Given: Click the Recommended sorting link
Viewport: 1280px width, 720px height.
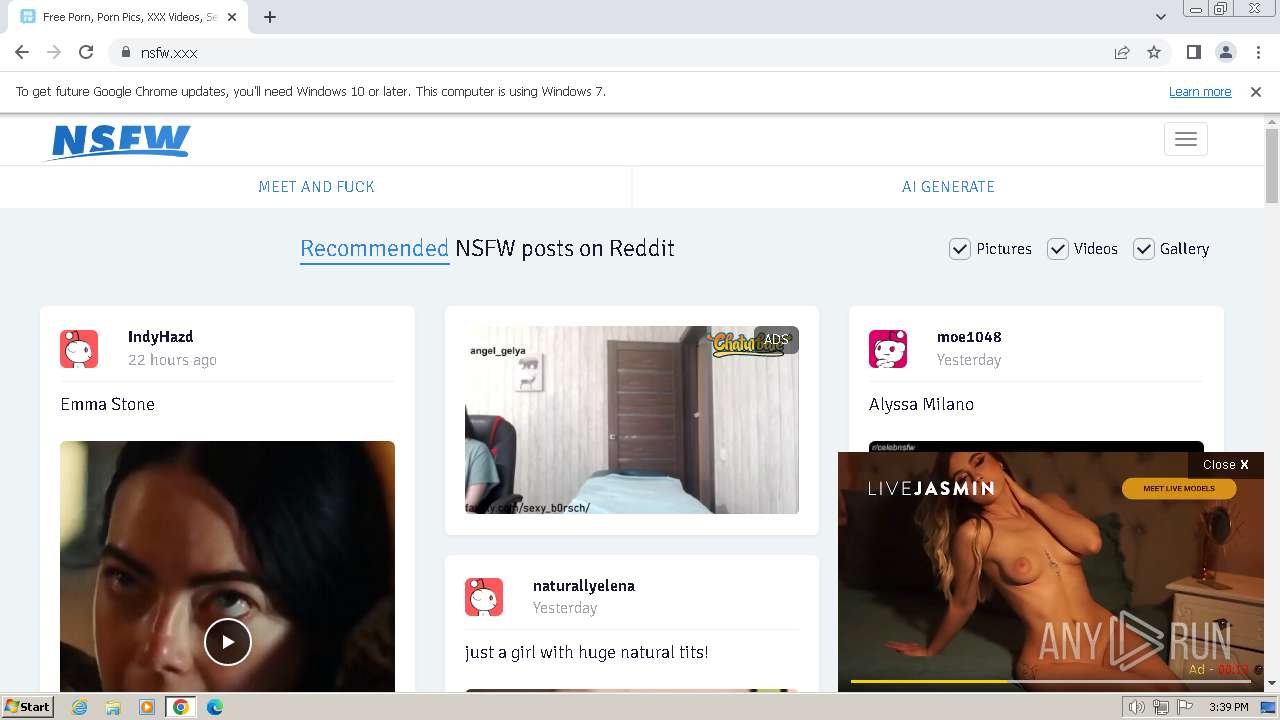Looking at the screenshot, I should click(x=374, y=249).
